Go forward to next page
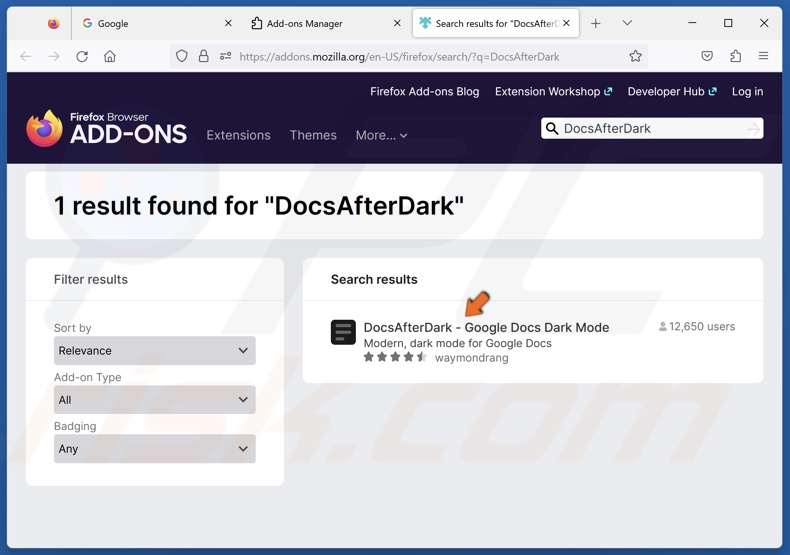790x555 pixels. point(54,56)
